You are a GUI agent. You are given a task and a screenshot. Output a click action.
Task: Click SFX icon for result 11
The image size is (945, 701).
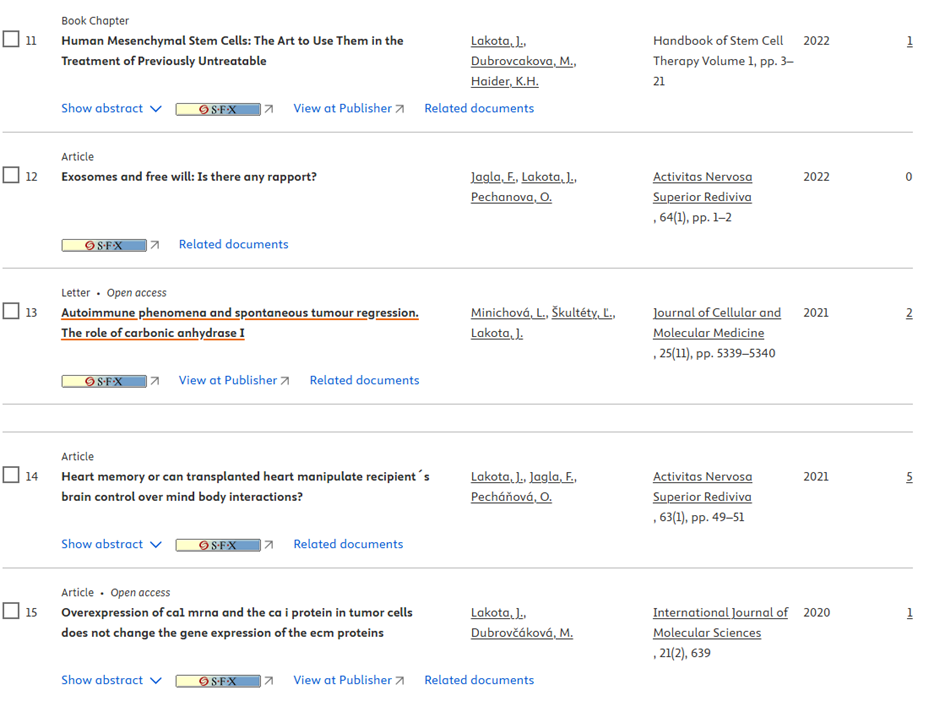(218, 109)
